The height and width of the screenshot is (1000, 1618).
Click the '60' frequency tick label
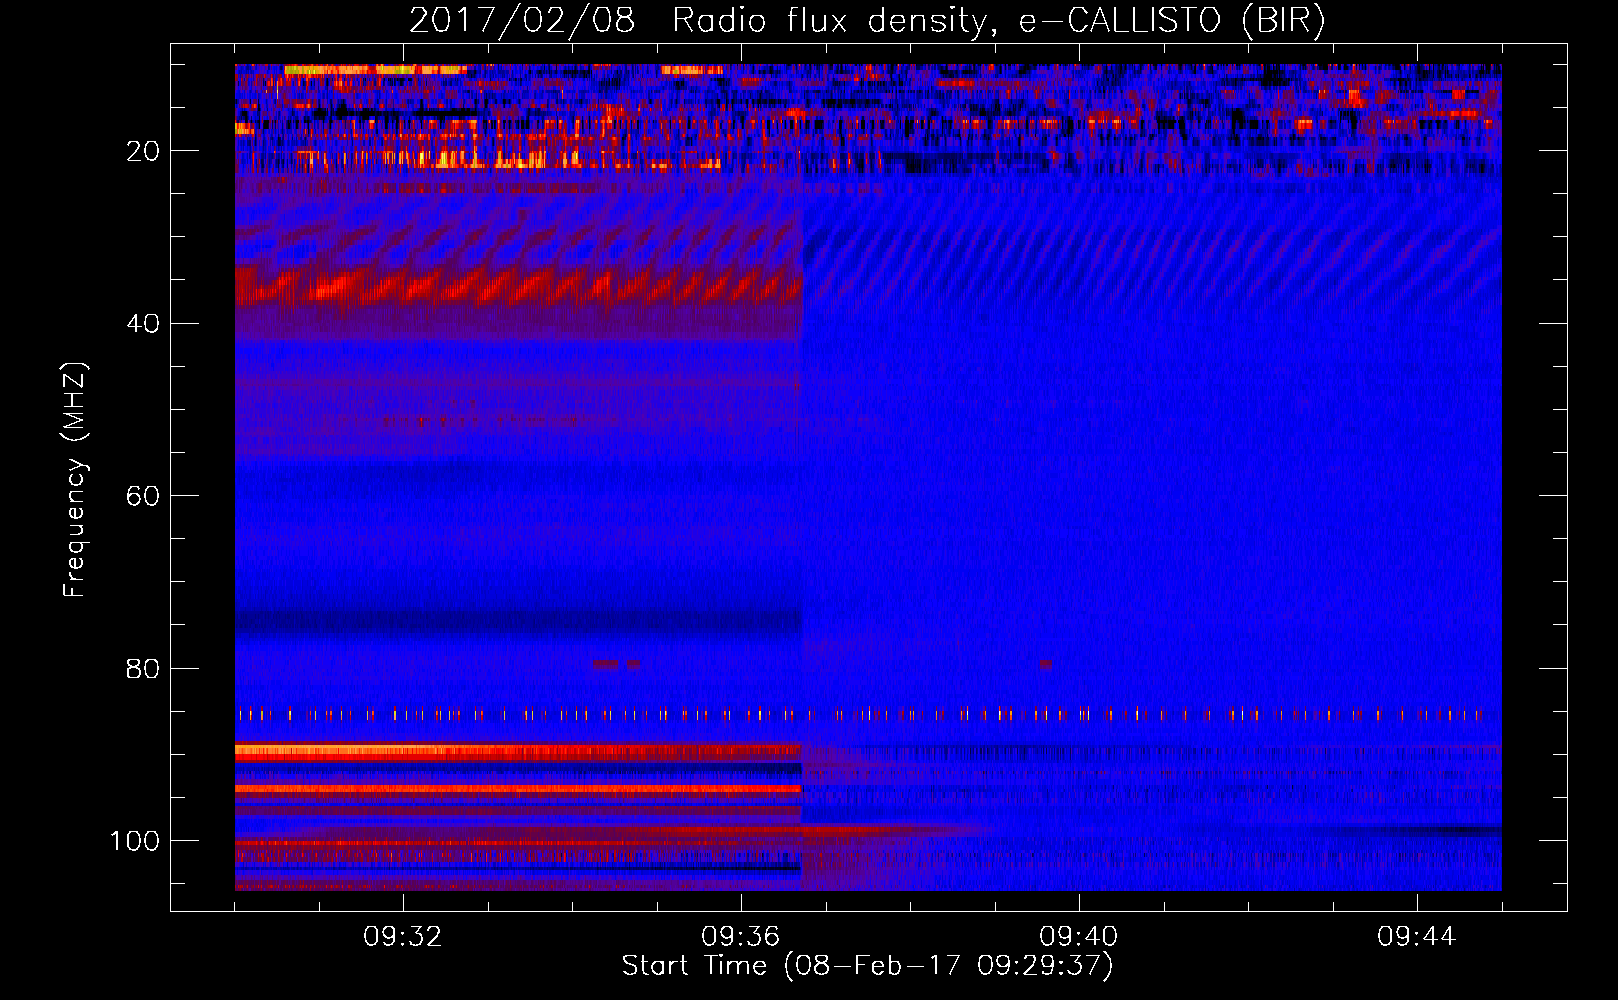point(143,497)
